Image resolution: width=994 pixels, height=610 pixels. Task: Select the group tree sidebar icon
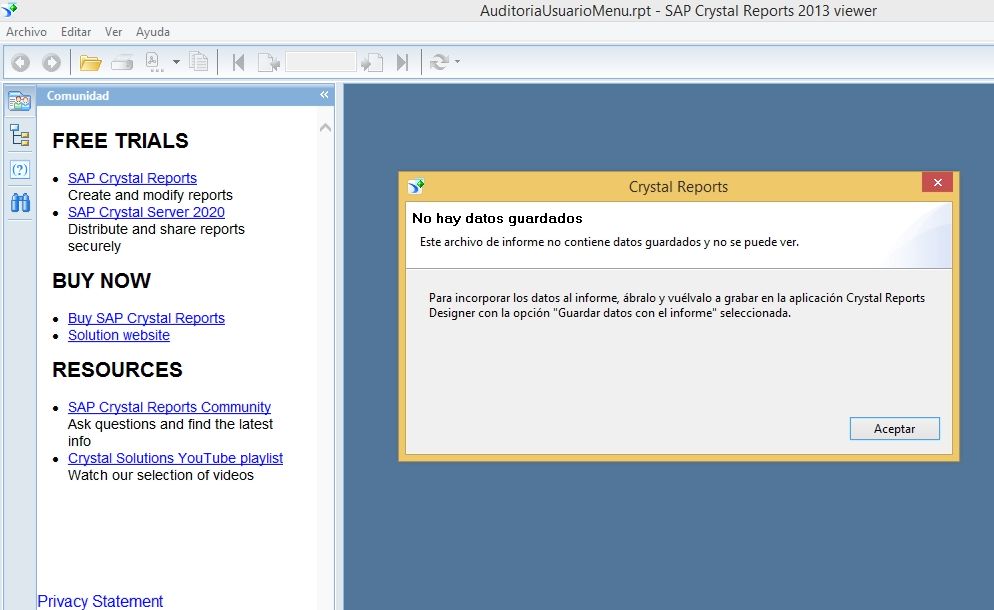point(20,135)
